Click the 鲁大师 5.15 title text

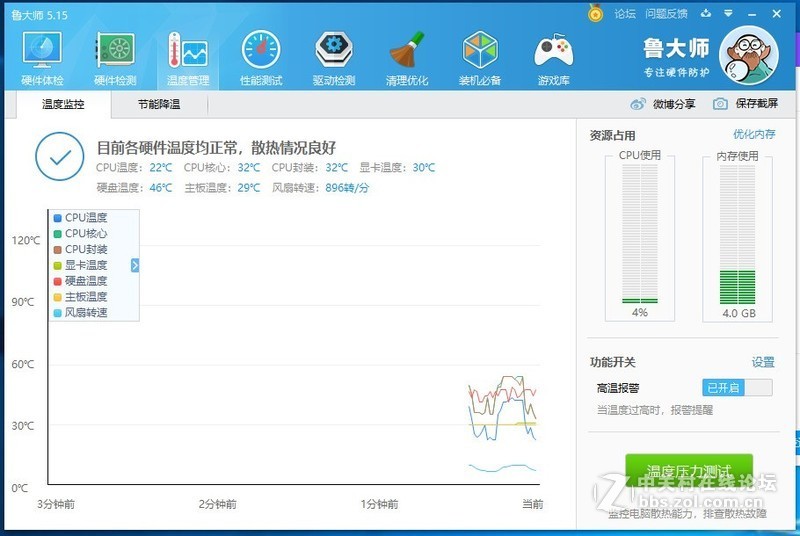coord(39,15)
